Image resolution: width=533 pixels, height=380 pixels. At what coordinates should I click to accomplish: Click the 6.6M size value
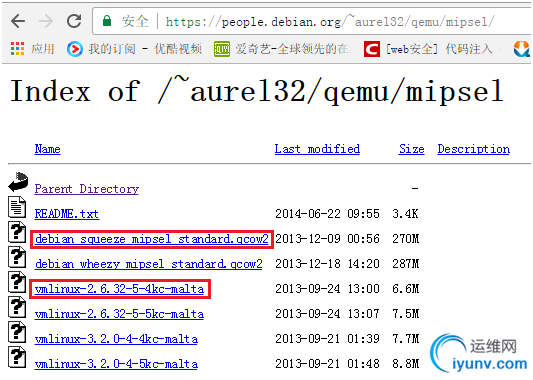(406, 289)
